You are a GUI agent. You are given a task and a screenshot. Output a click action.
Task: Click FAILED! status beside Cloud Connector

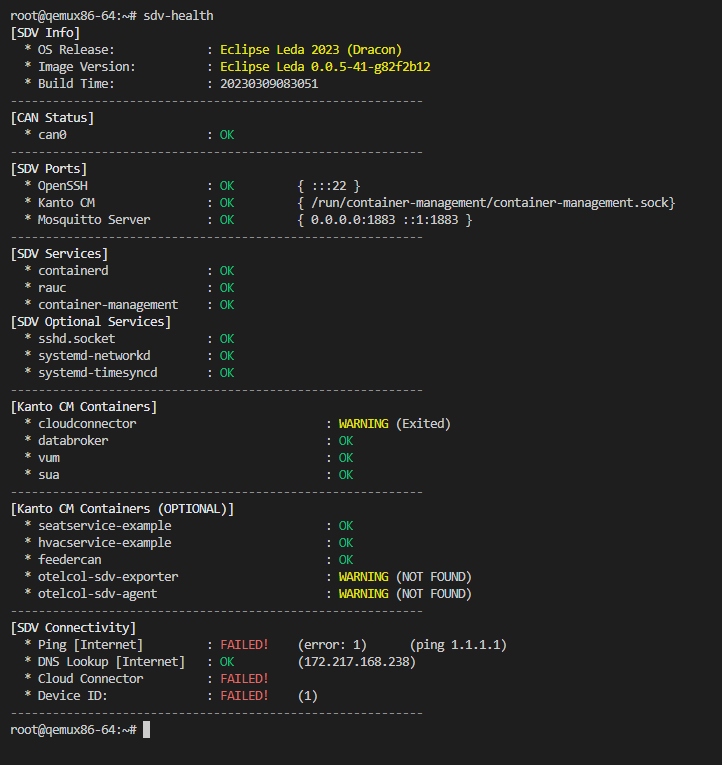pyautogui.click(x=244, y=679)
